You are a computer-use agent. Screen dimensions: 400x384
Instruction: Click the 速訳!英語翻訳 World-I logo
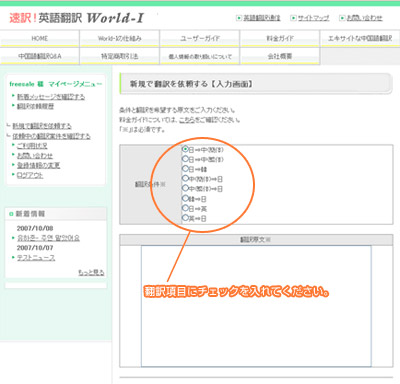pos(76,18)
